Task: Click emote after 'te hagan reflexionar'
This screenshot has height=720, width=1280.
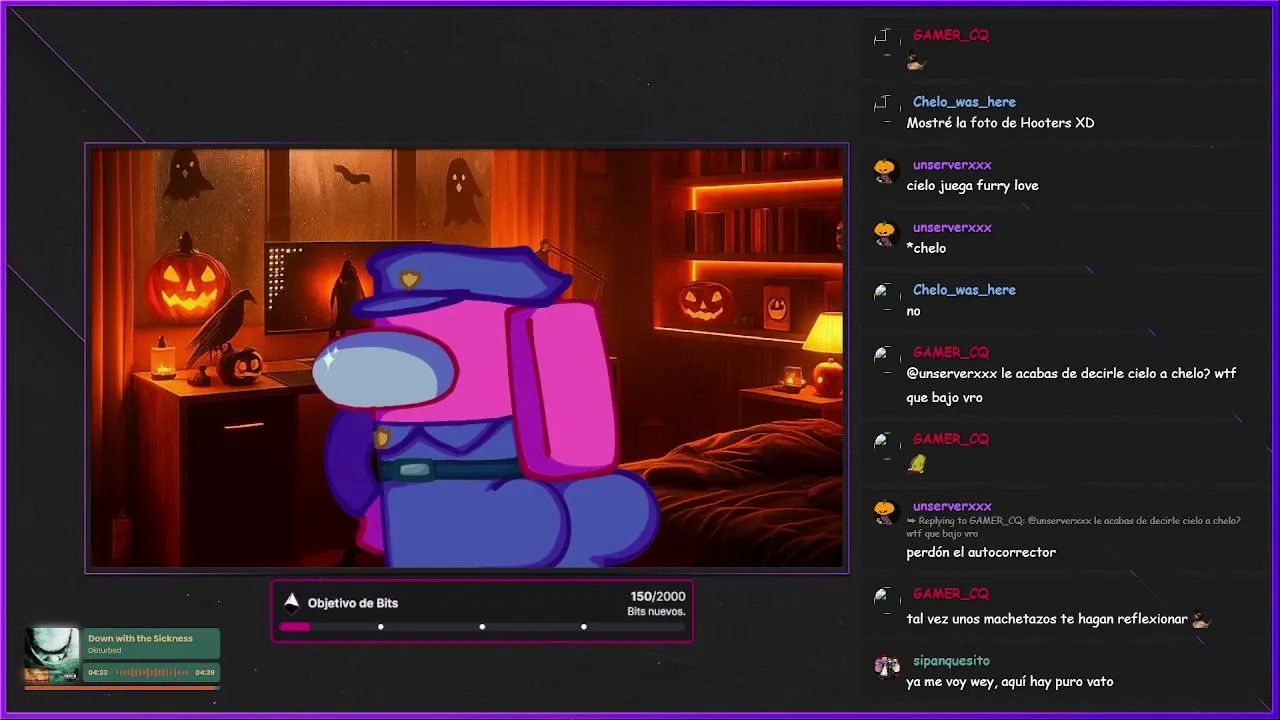Action: pos(1201,619)
